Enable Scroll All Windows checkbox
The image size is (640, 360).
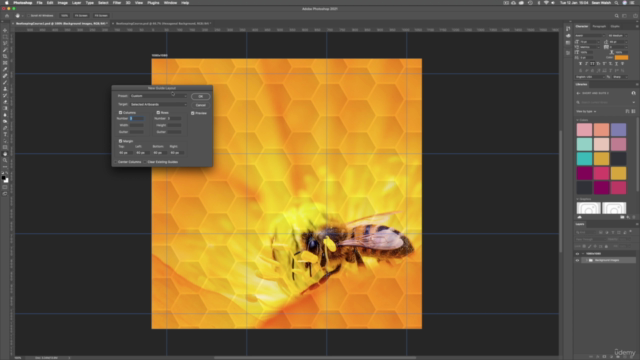29,16
